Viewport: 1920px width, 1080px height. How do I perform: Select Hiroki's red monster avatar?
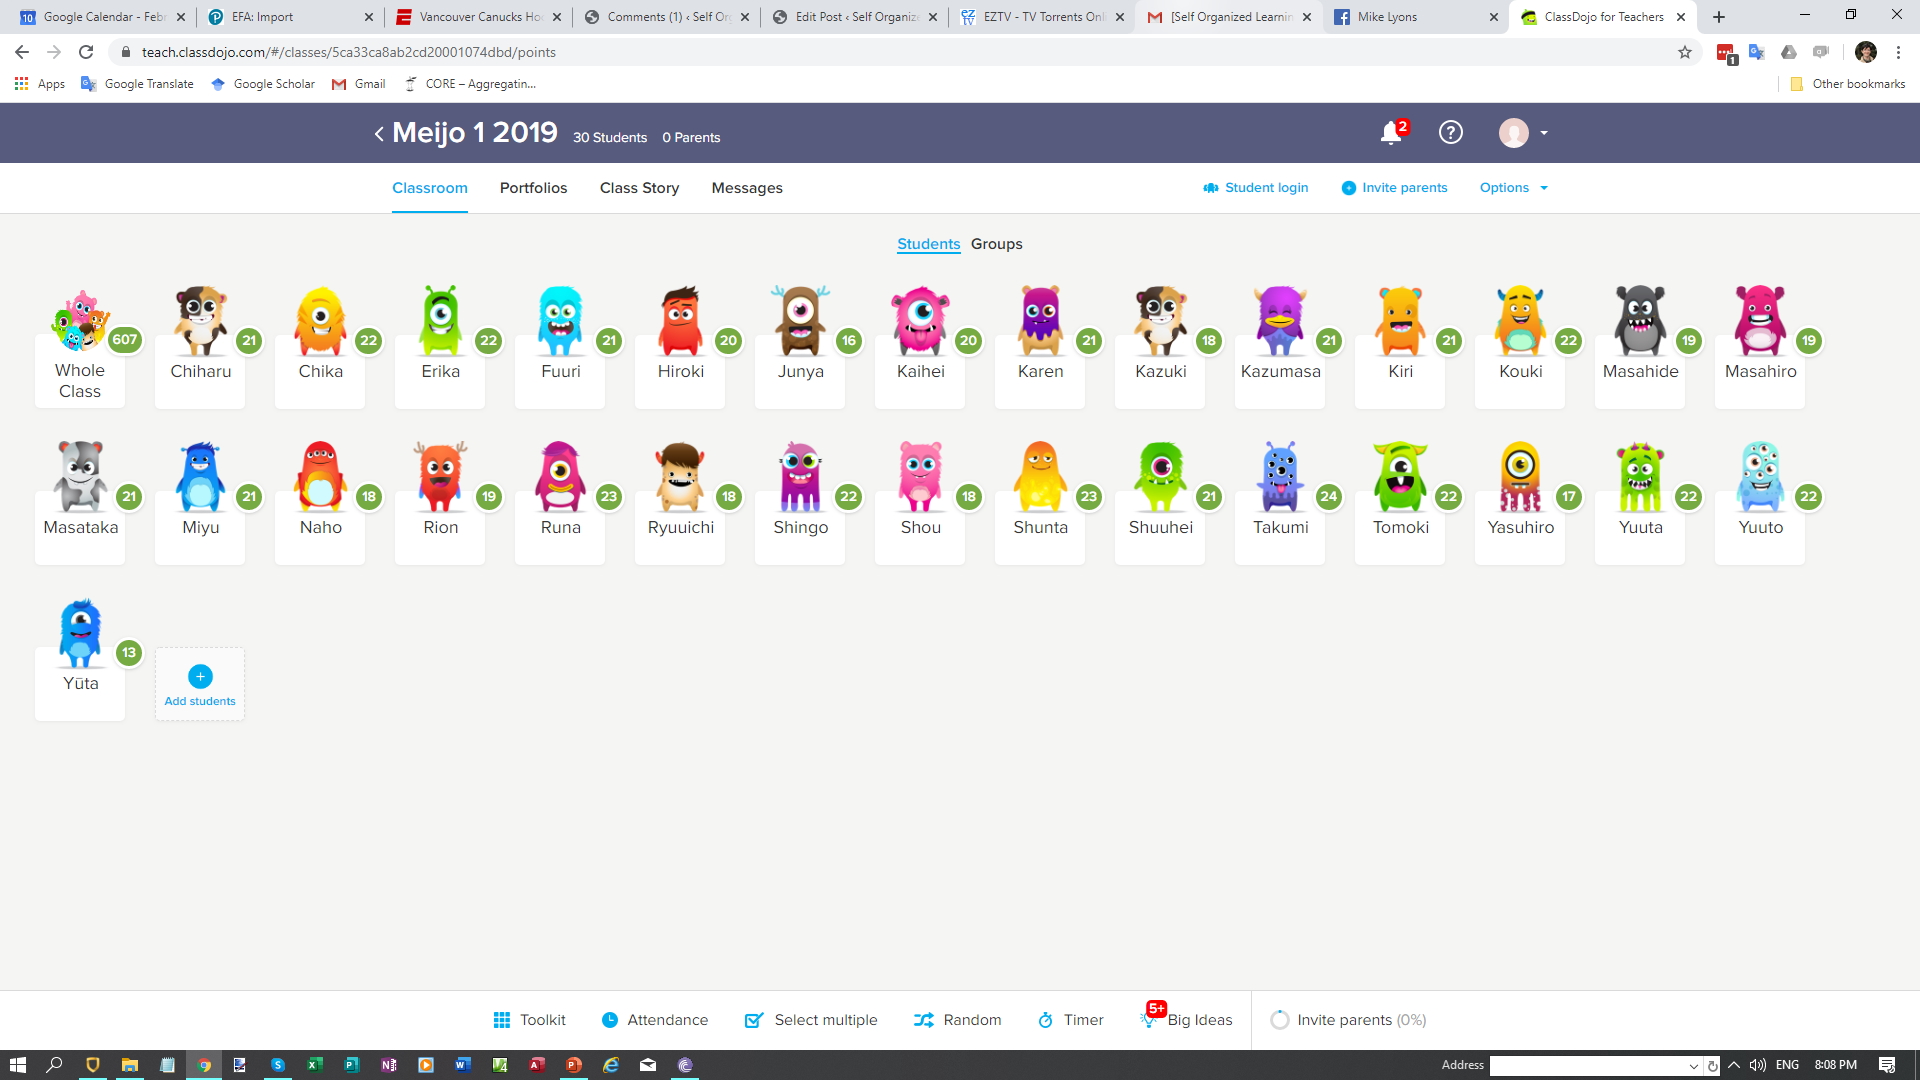(x=680, y=321)
